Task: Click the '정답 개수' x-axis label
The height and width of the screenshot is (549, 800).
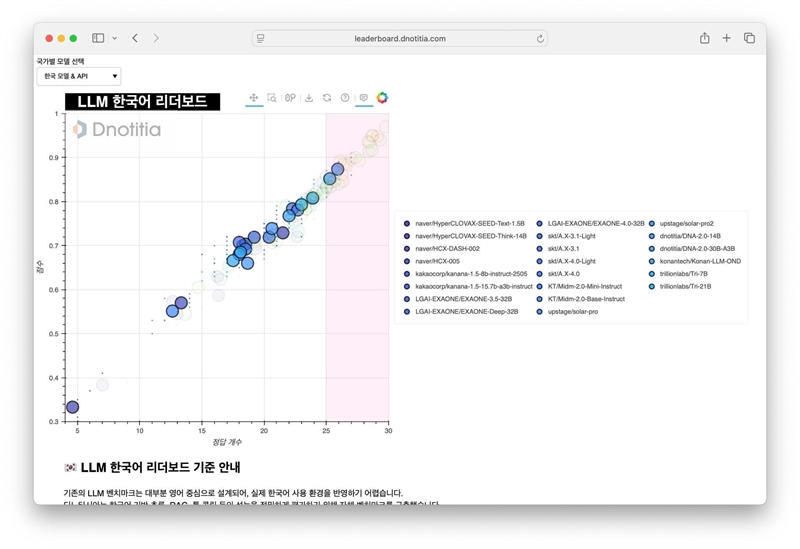Action: point(227,442)
